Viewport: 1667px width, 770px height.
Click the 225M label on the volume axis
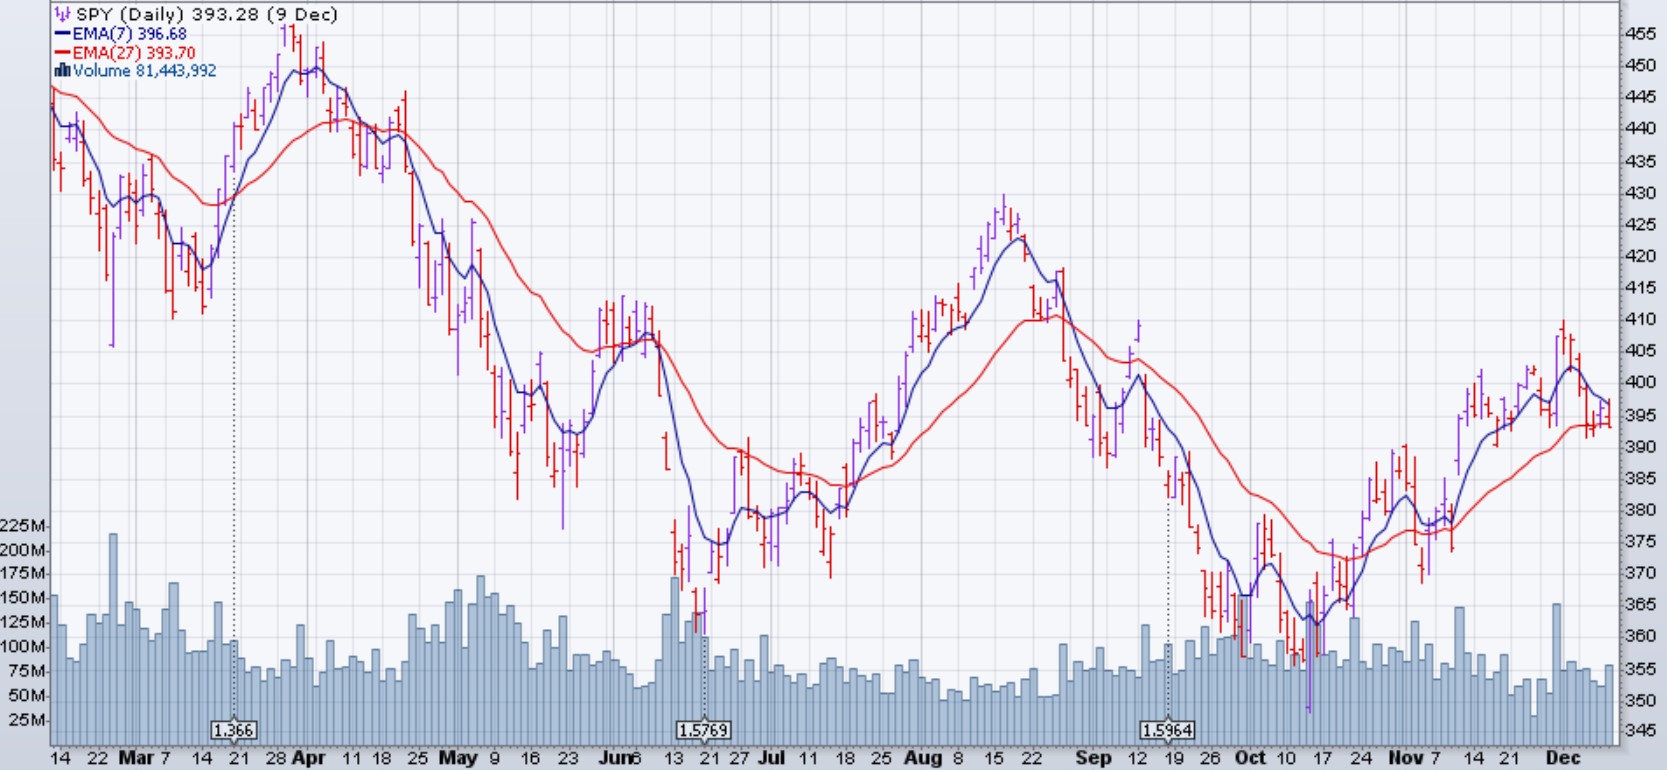click(23, 526)
